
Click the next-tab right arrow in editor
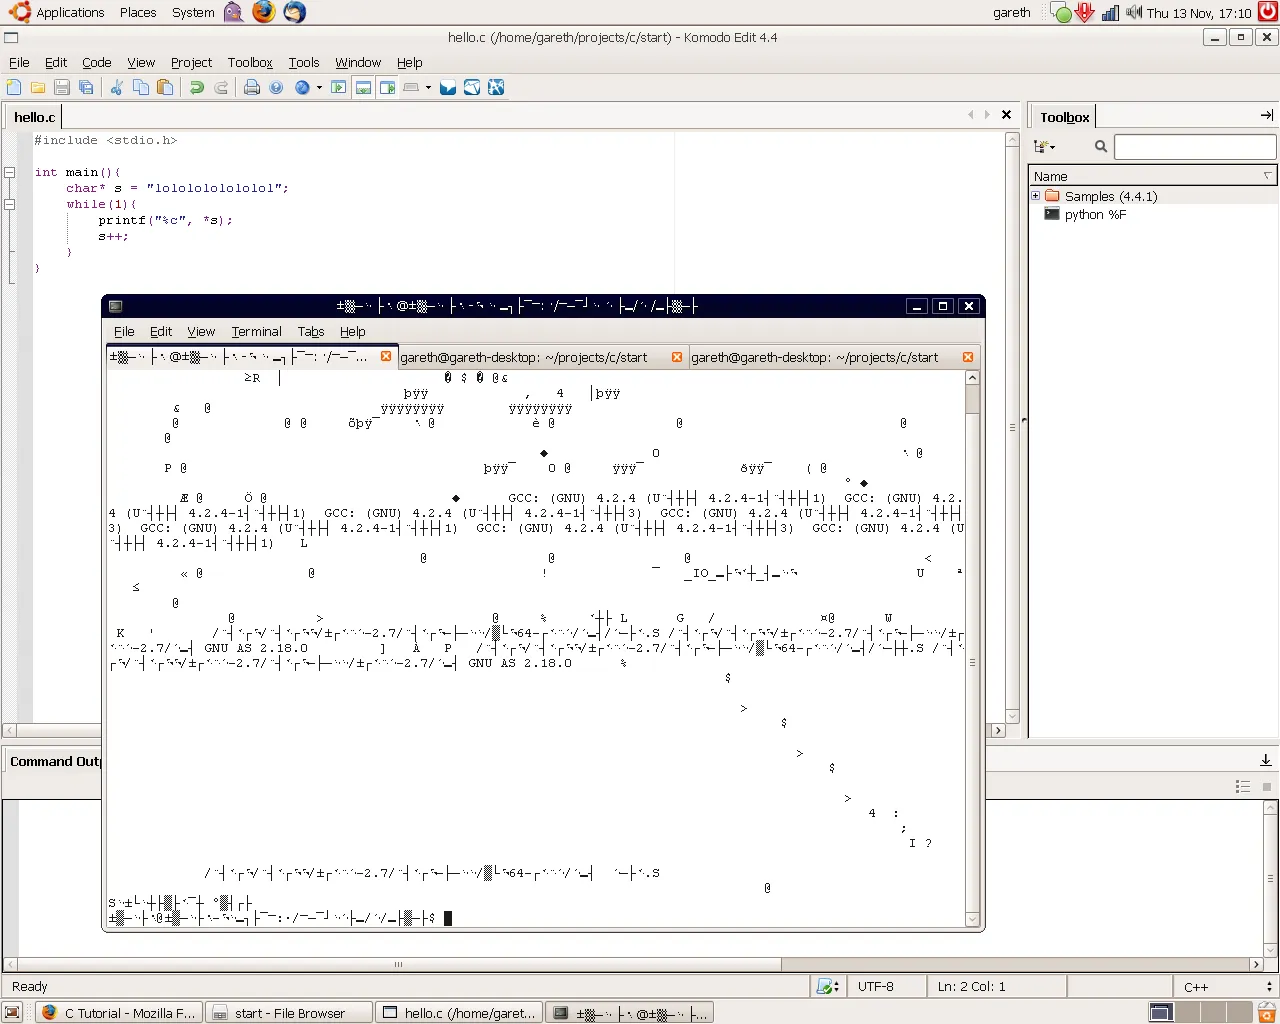click(987, 115)
